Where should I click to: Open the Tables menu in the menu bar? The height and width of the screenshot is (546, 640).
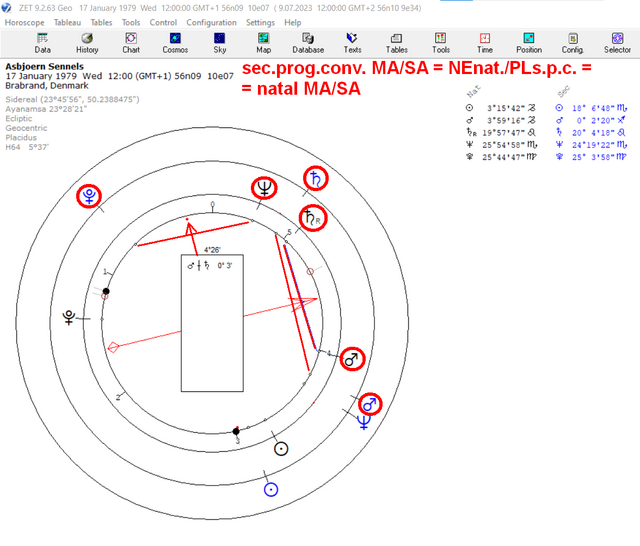point(101,22)
